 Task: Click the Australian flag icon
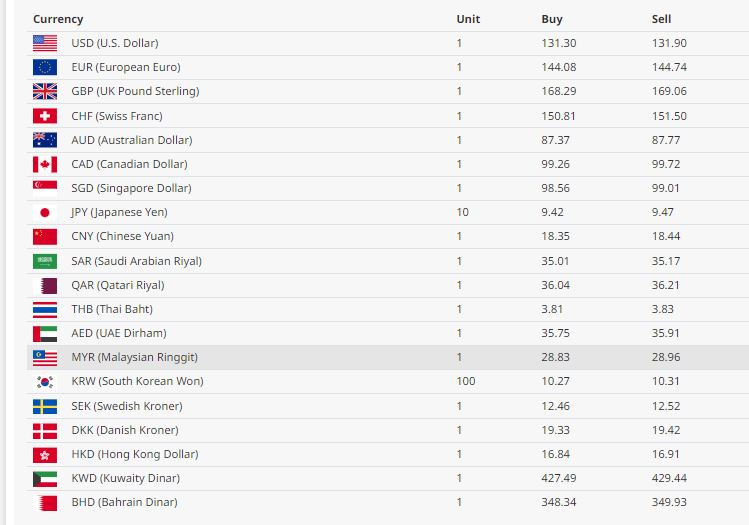(x=45, y=140)
